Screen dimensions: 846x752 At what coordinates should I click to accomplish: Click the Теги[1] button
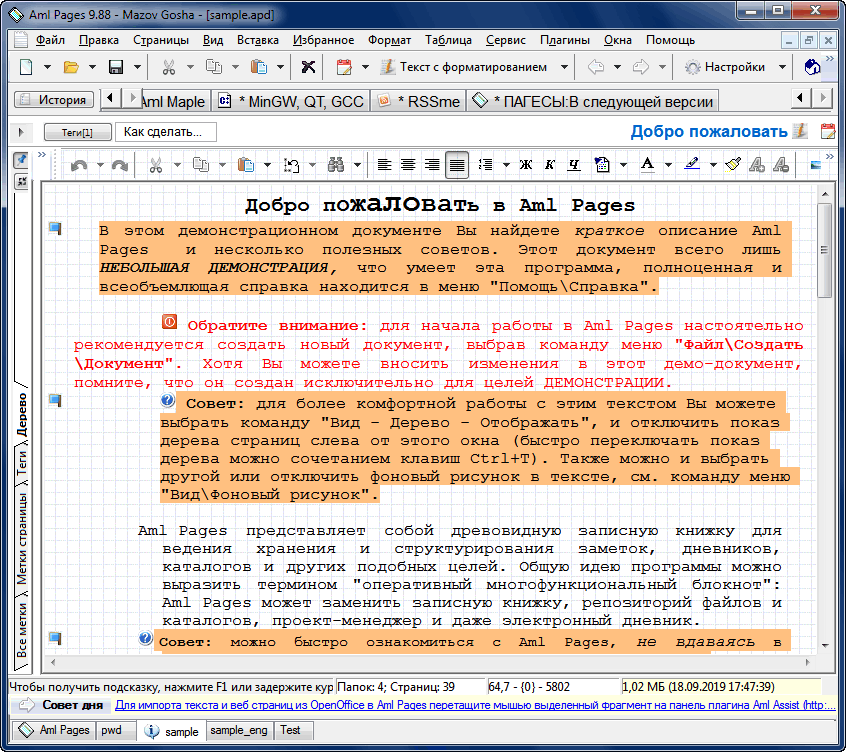[x=77, y=132]
